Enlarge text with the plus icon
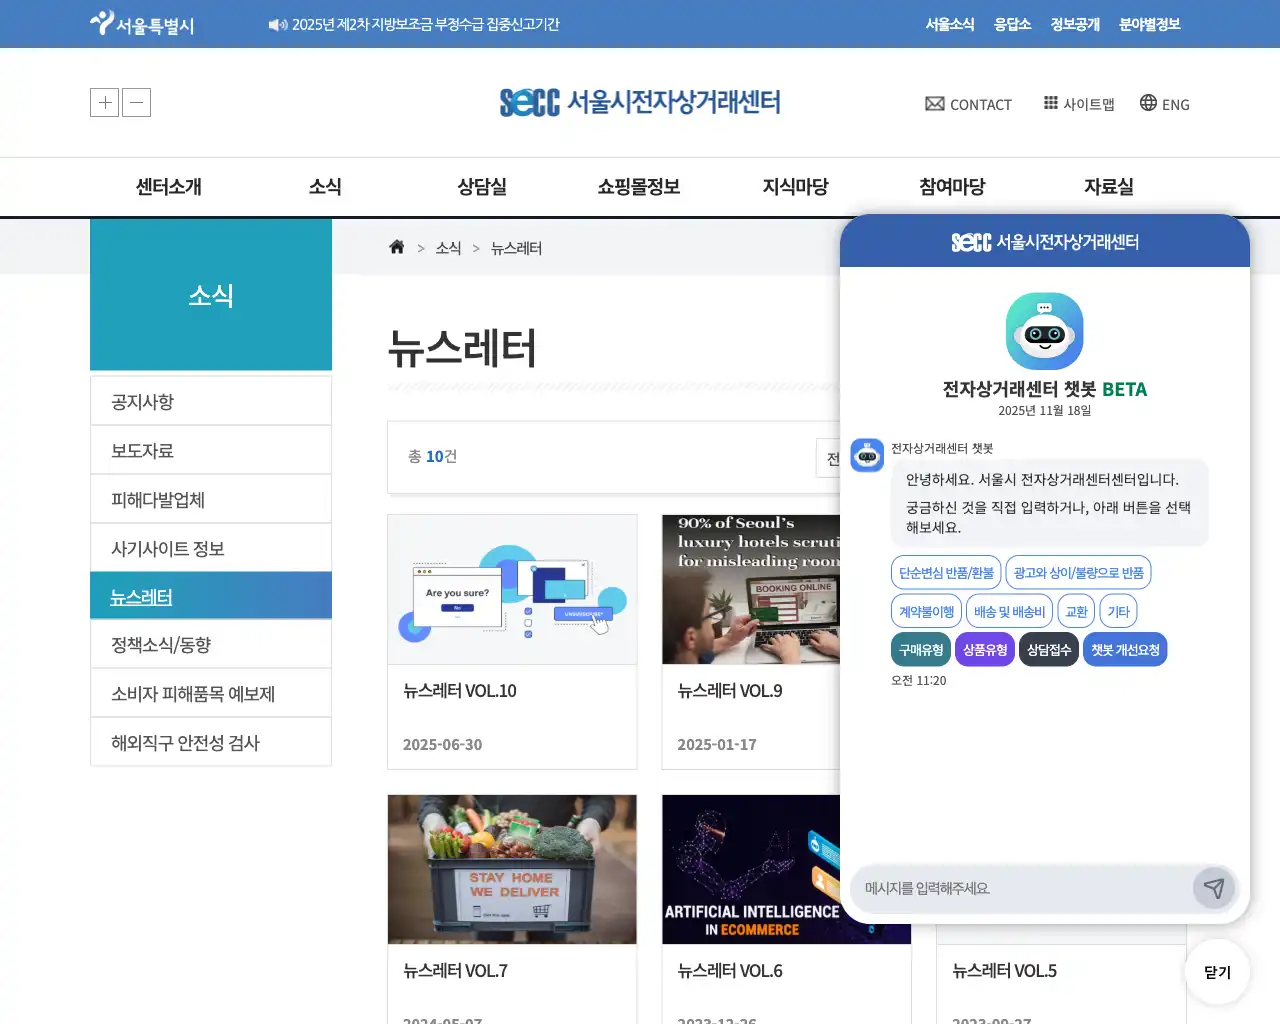The image size is (1280, 1024). coord(104,102)
